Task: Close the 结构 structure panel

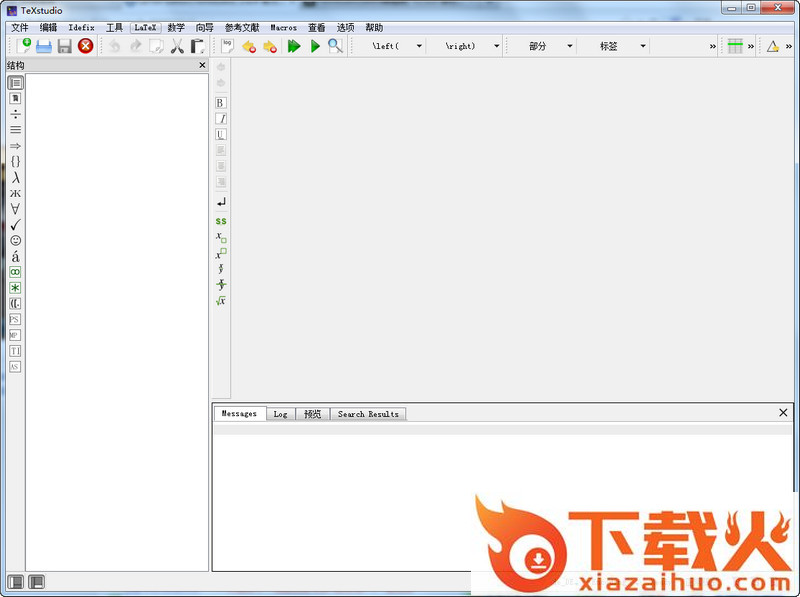Action: [202, 66]
